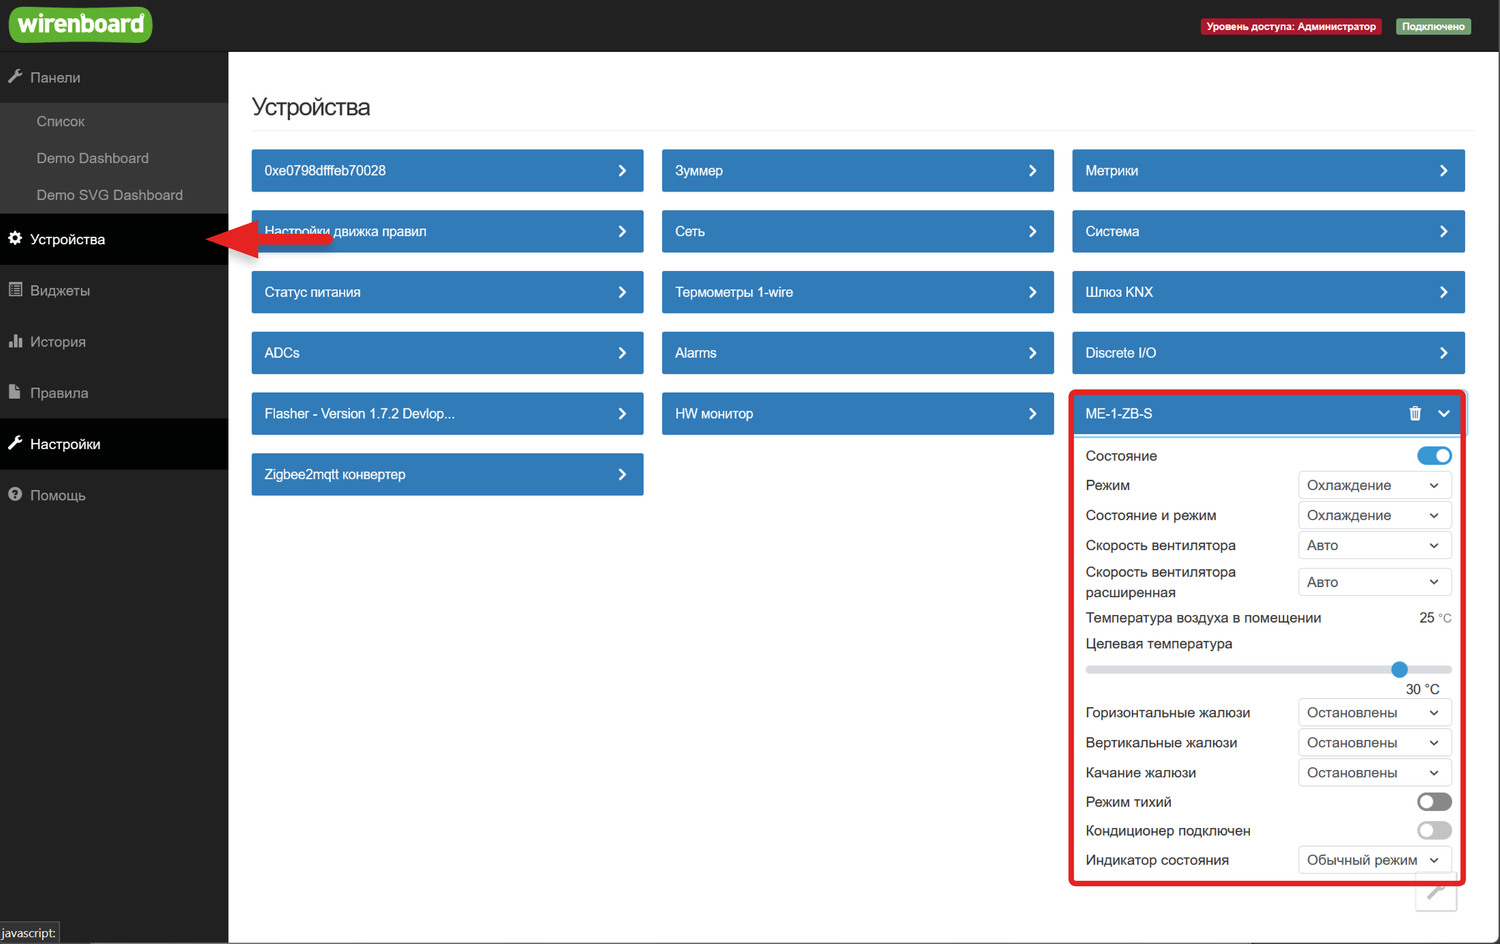
Task: Click the bar chart icon beside История
Action: coord(15,341)
